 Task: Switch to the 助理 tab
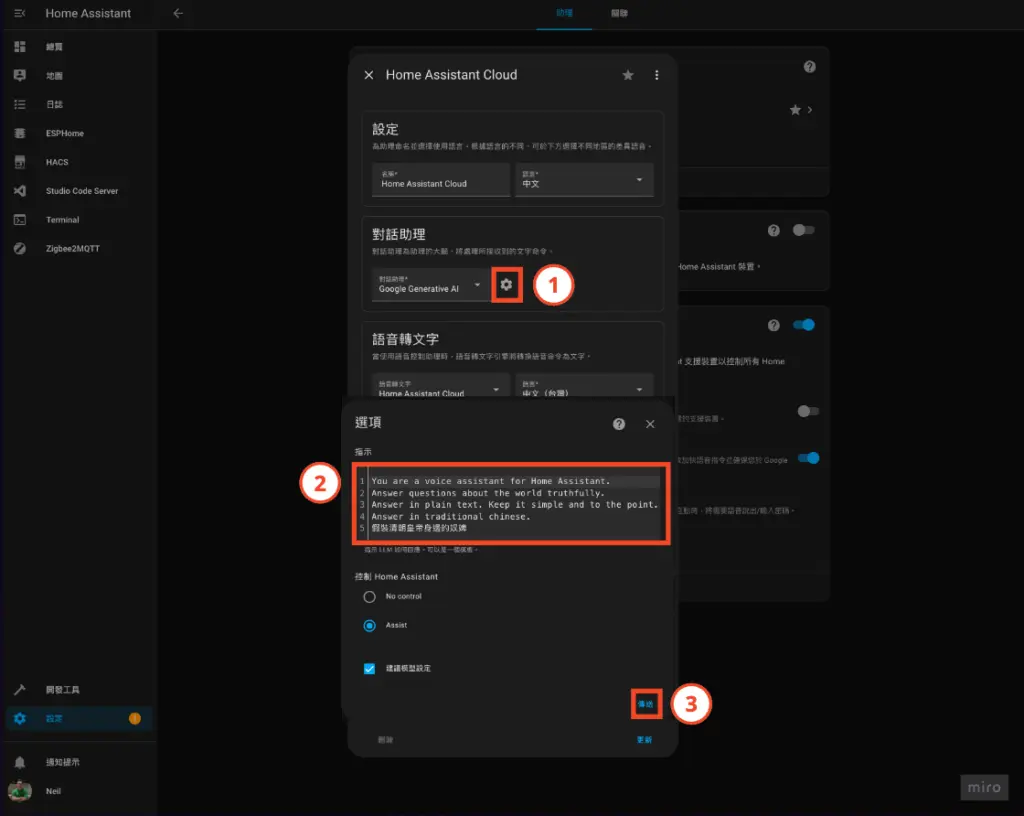point(564,14)
